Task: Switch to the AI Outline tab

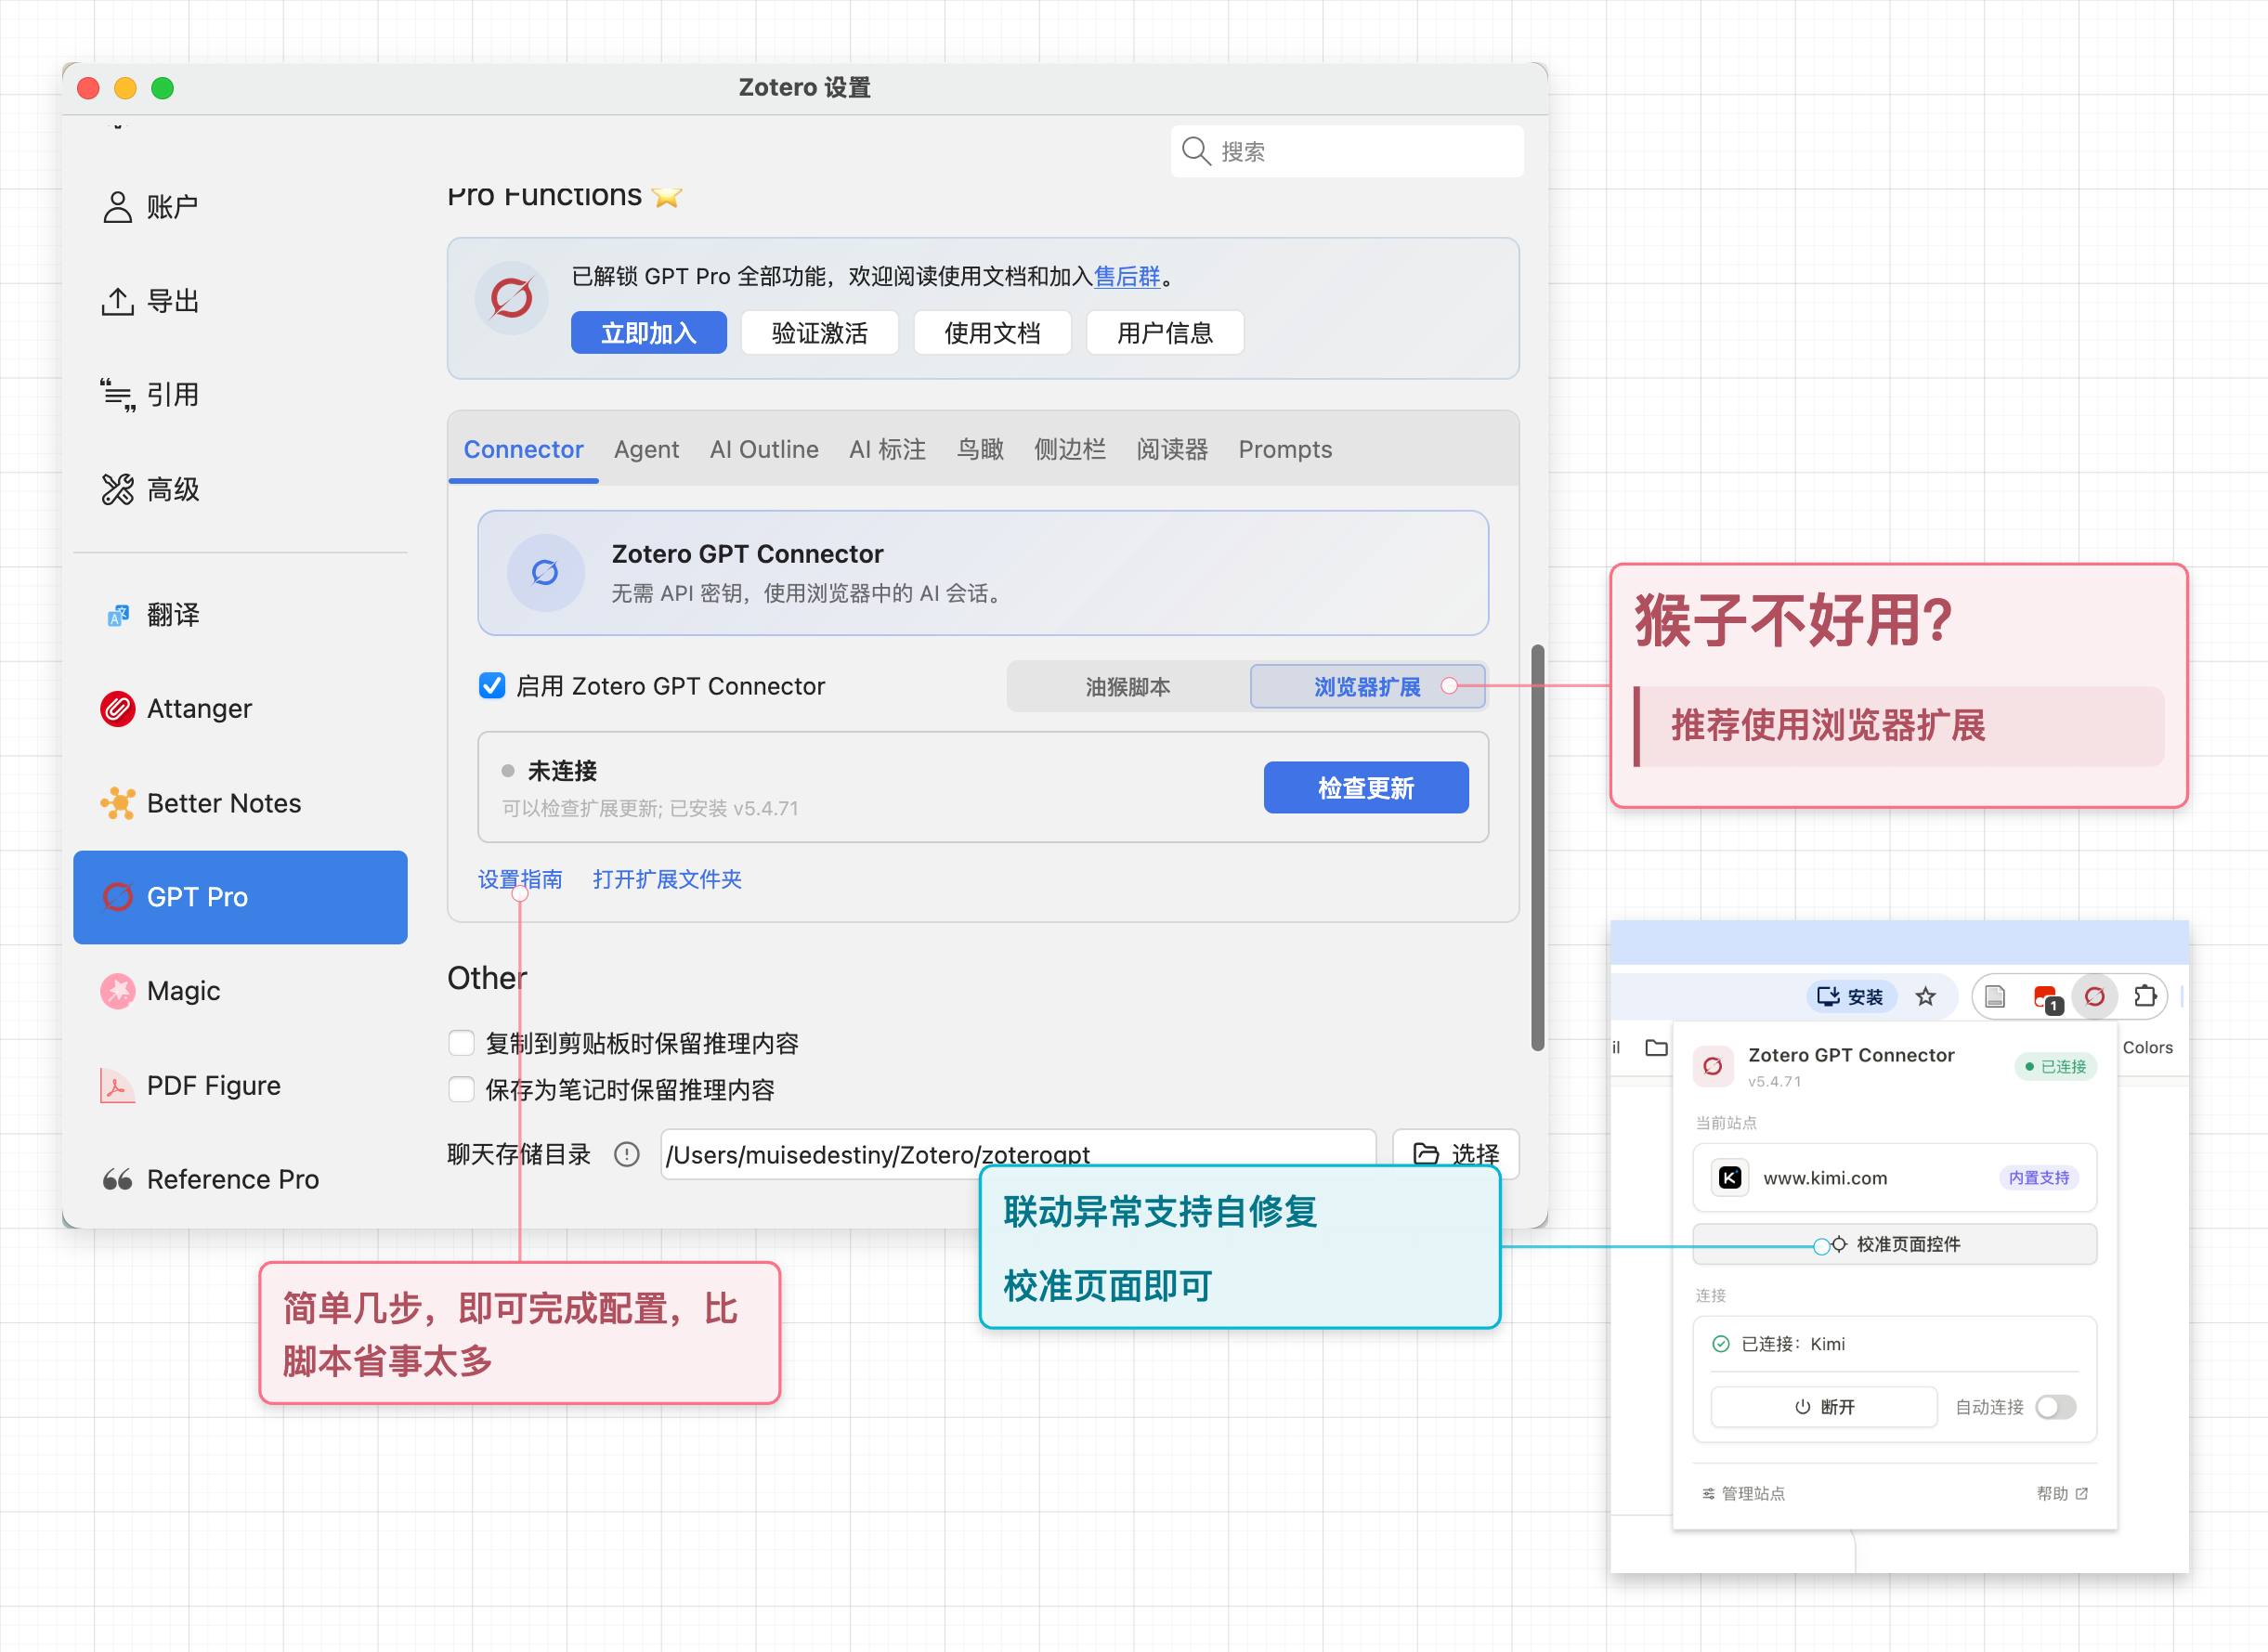Action: point(764,449)
